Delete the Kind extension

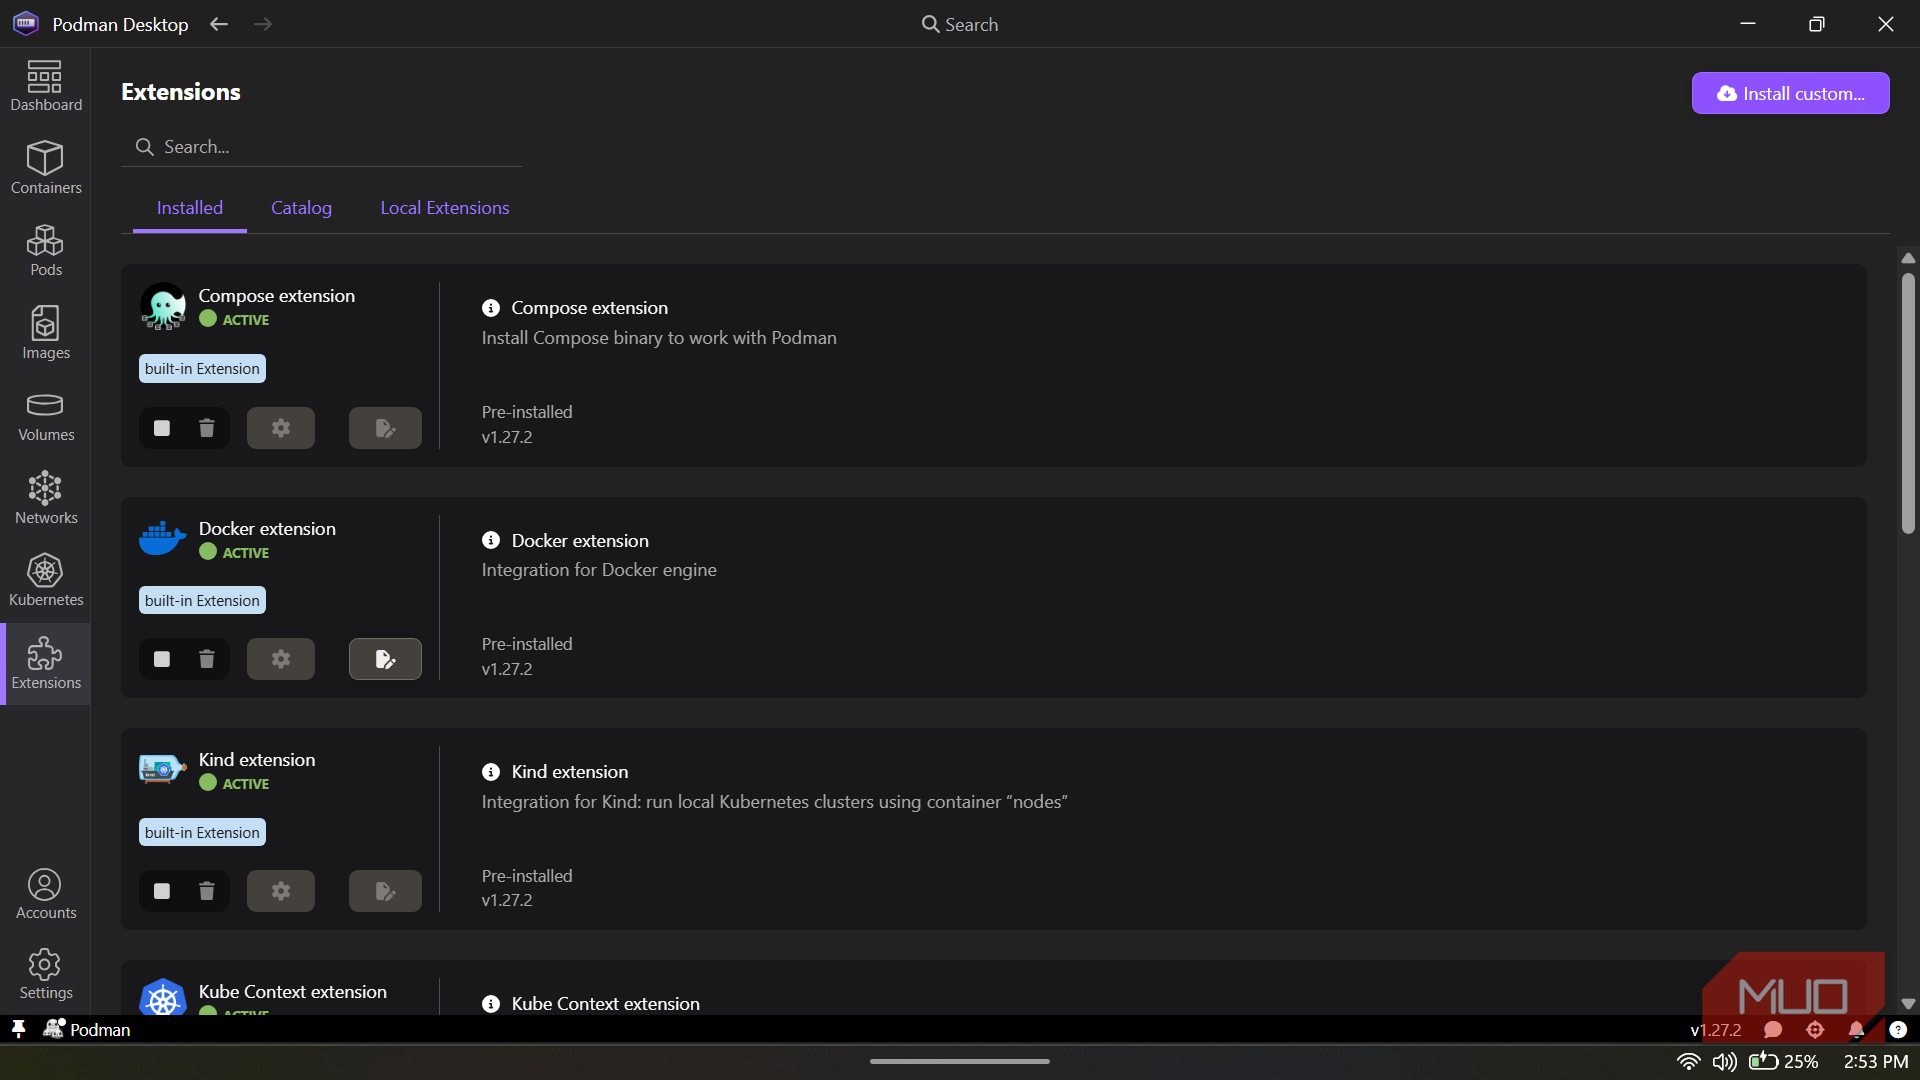click(x=207, y=891)
